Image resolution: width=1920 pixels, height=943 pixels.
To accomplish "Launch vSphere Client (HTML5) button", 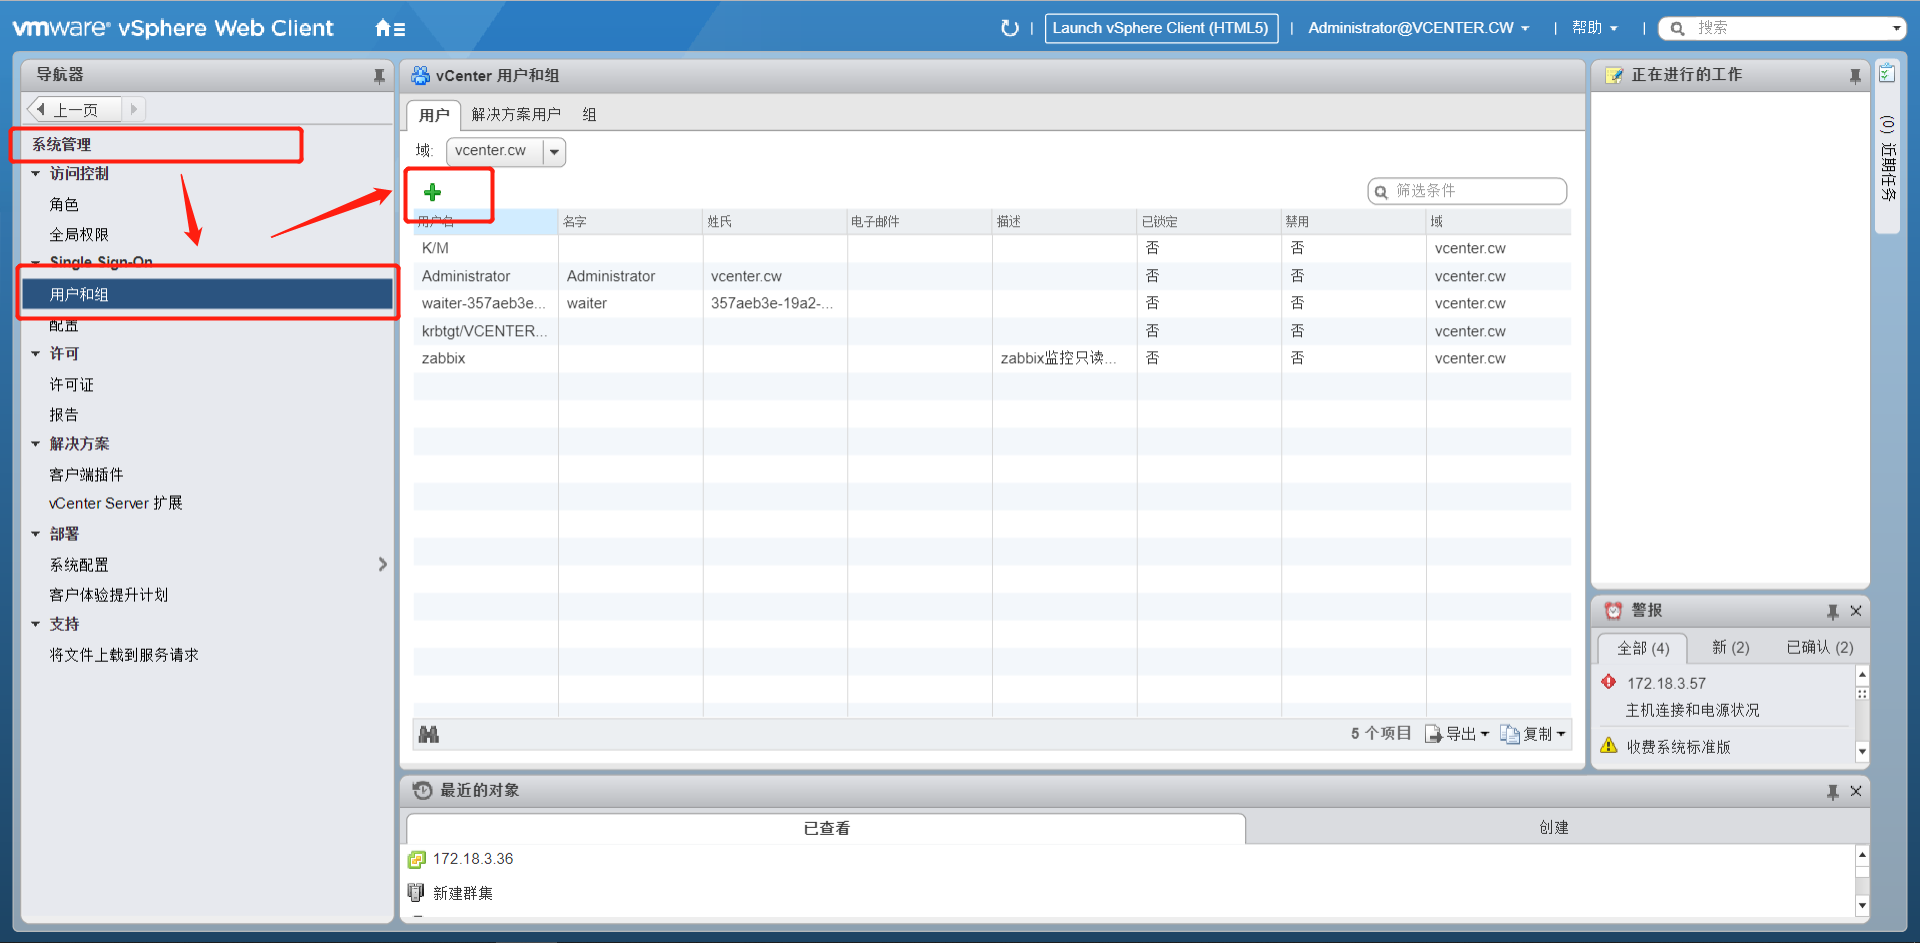I will pyautogui.click(x=1160, y=28).
